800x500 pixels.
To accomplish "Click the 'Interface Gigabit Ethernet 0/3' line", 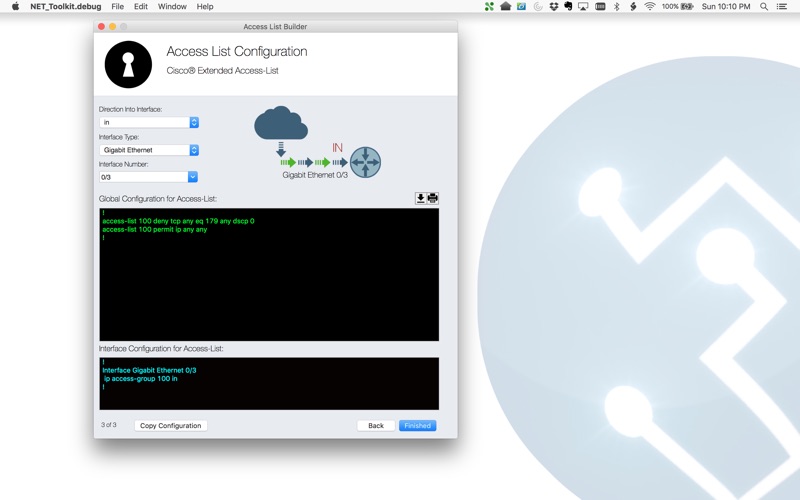I will click(149, 370).
